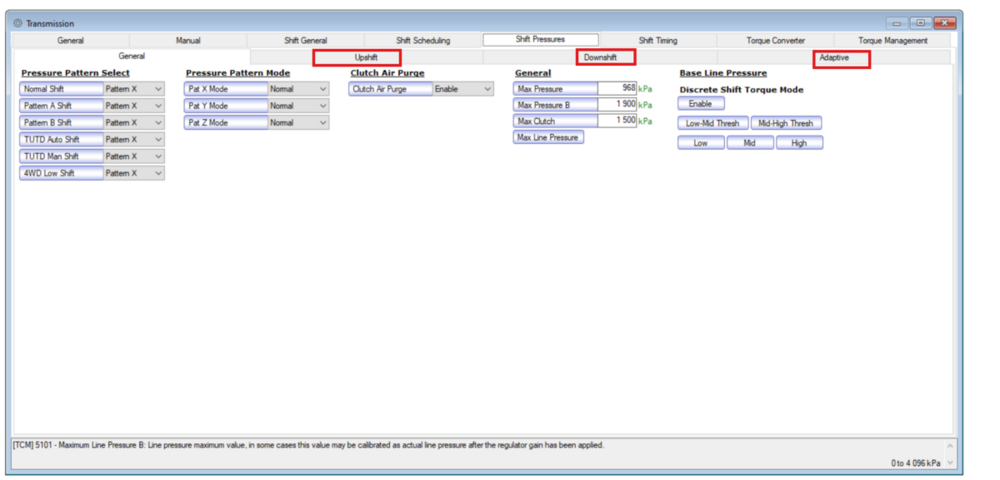Click the Mid-High Thresh button
1000x480 pixels.
coord(785,124)
